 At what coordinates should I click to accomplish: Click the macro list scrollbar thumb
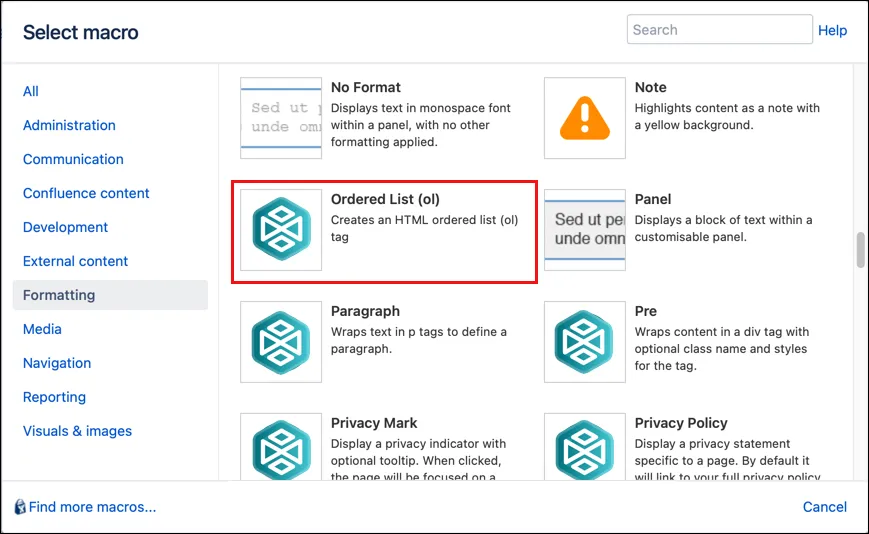tap(860, 250)
